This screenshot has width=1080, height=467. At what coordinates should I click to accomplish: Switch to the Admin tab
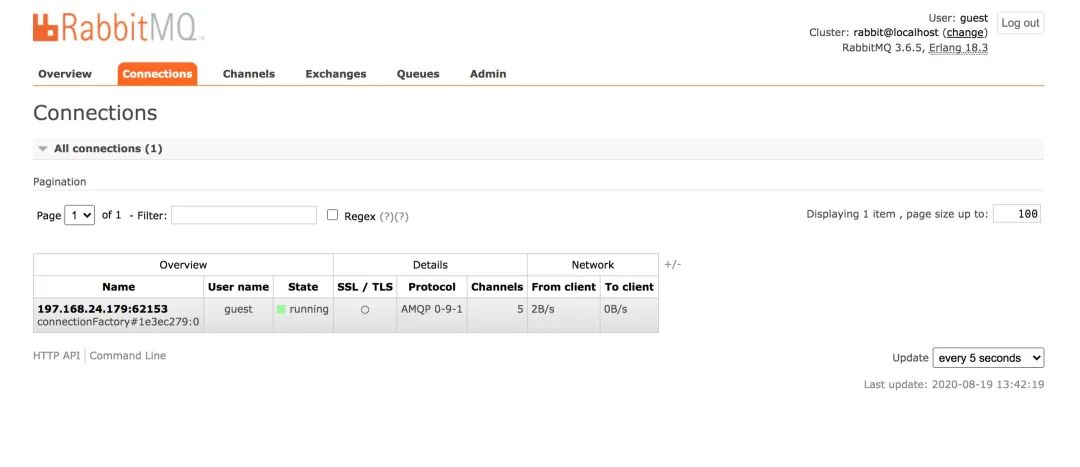point(488,74)
